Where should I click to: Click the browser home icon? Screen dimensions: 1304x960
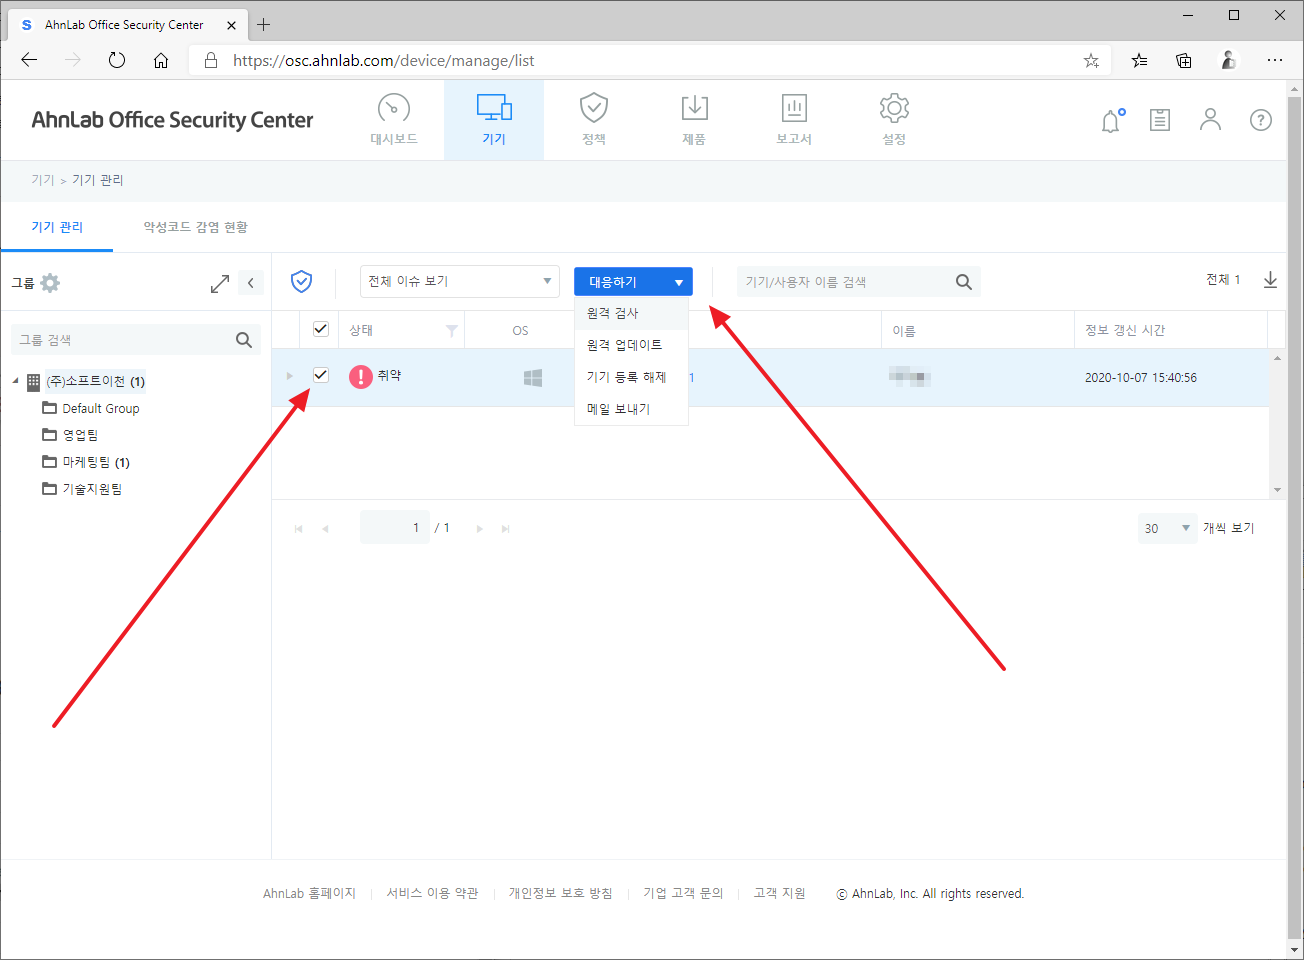click(x=161, y=60)
